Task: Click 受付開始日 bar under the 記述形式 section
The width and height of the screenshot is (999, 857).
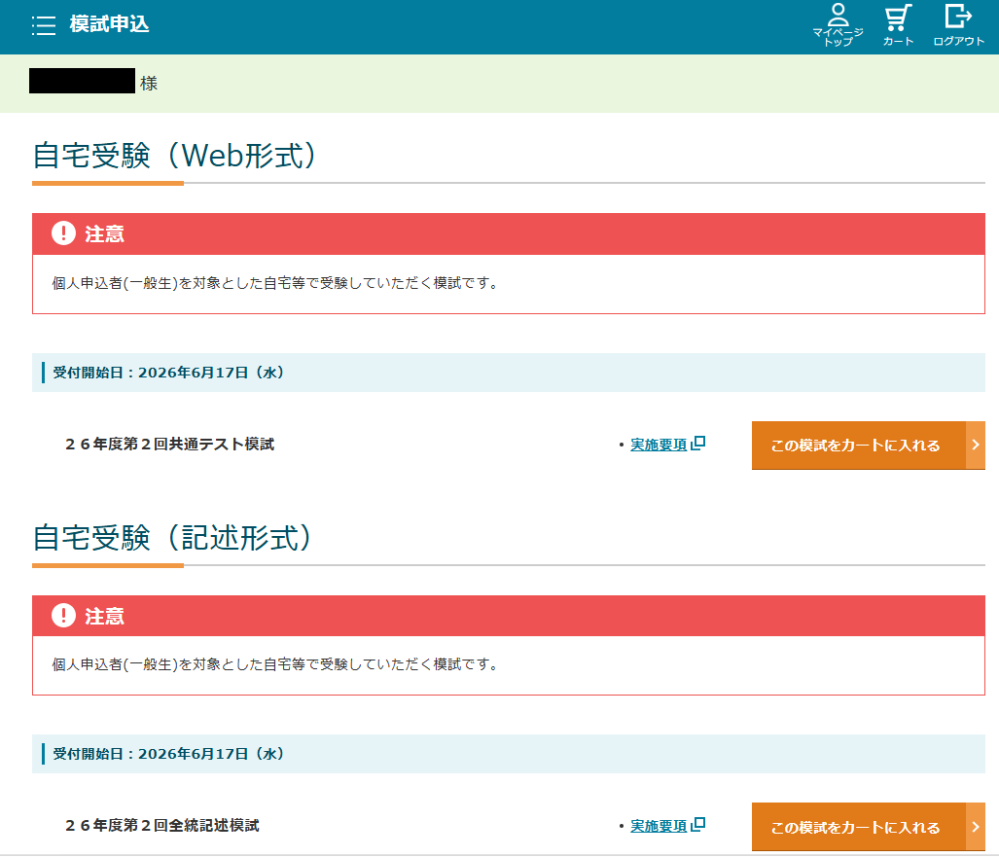Action: pyautogui.click(x=508, y=754)
